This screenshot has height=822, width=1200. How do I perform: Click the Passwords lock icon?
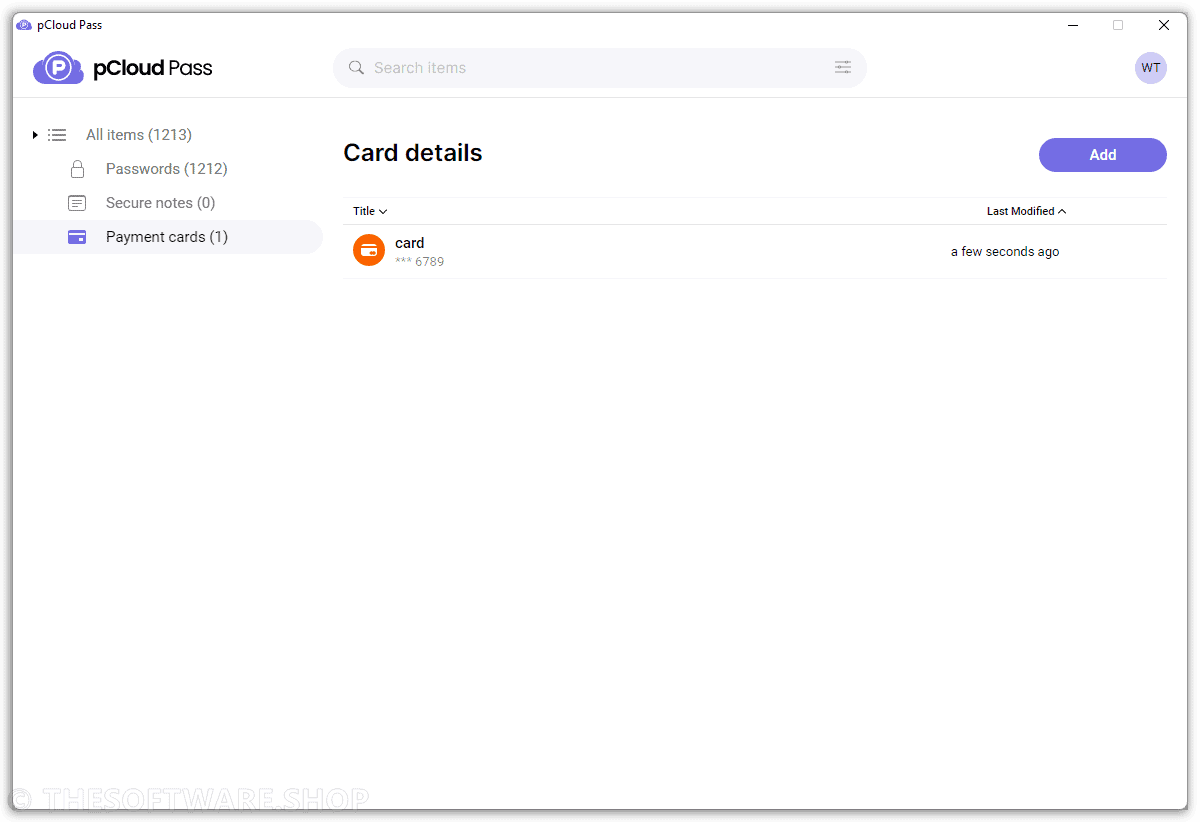tap(77, 169)
